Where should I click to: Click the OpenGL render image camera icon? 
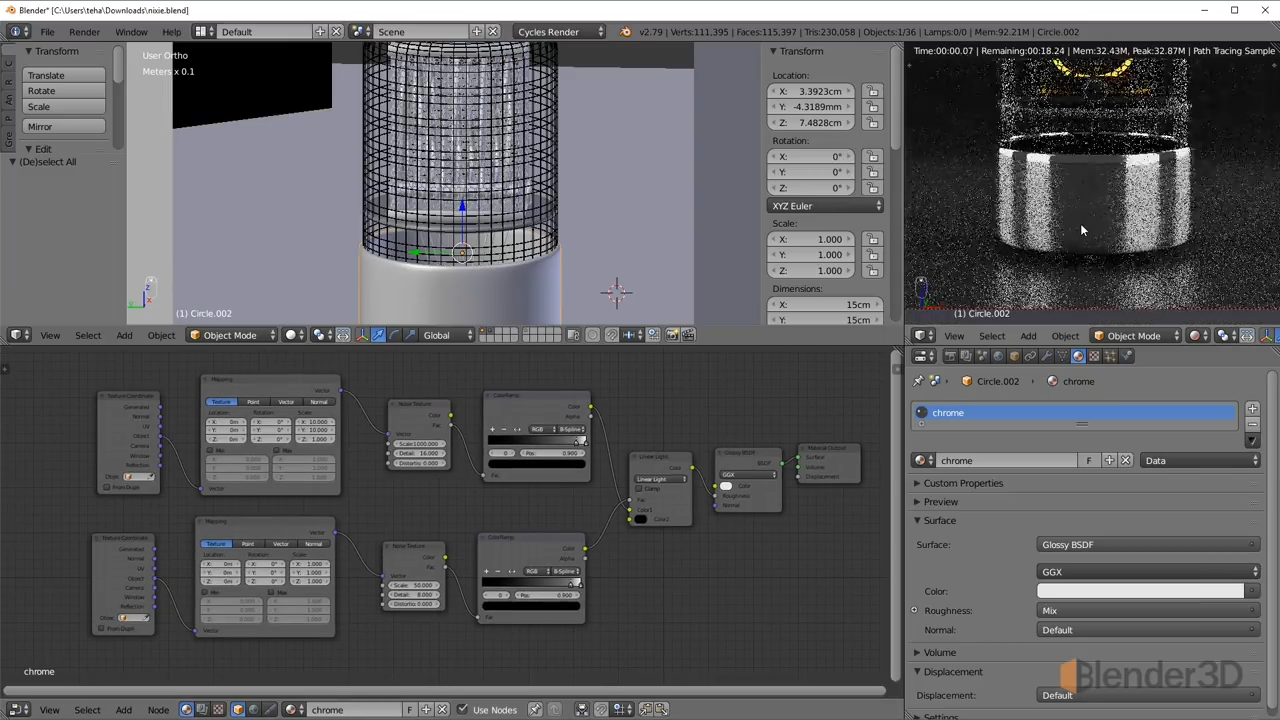pyautogui.click(x=671, y=335)
